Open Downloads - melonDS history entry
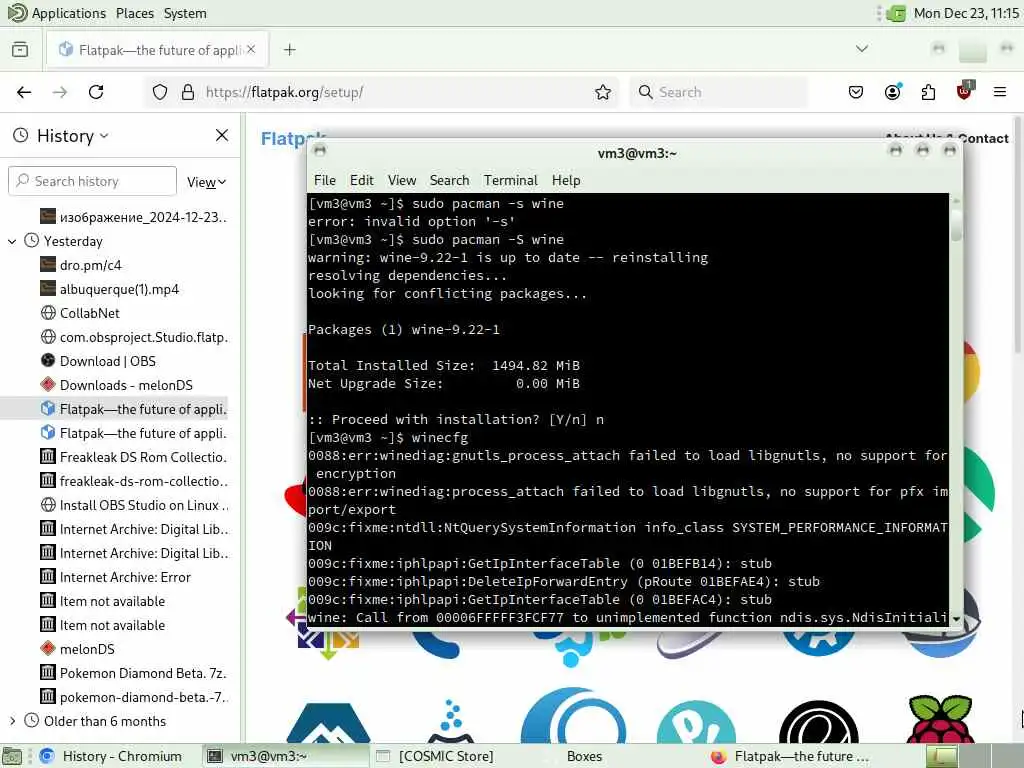Image resolution: width=1024 pixels, height=768 pixels. coord(126,385)
